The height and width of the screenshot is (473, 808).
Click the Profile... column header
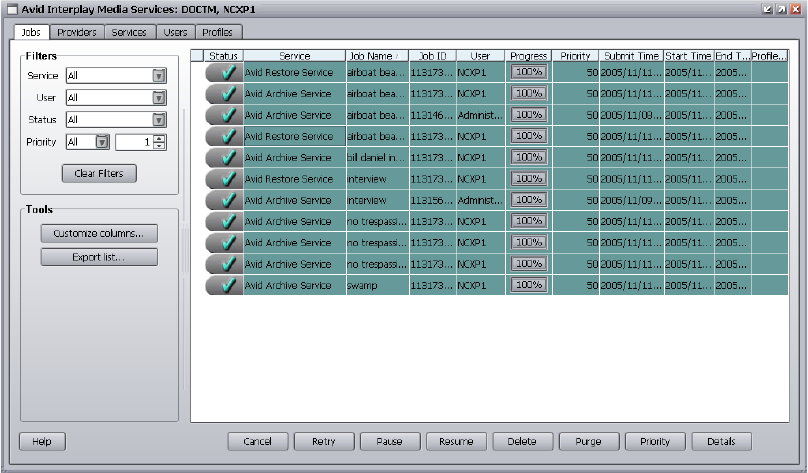click(x=769, y=56)
